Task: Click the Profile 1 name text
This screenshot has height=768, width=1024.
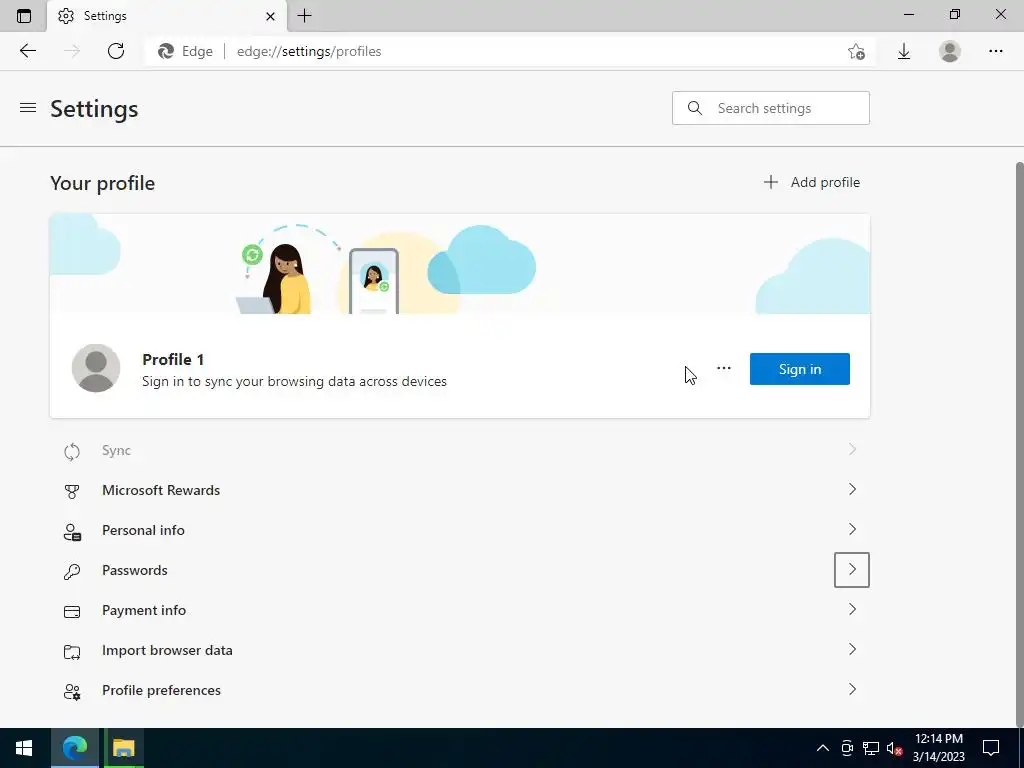Action: [173, 359]
